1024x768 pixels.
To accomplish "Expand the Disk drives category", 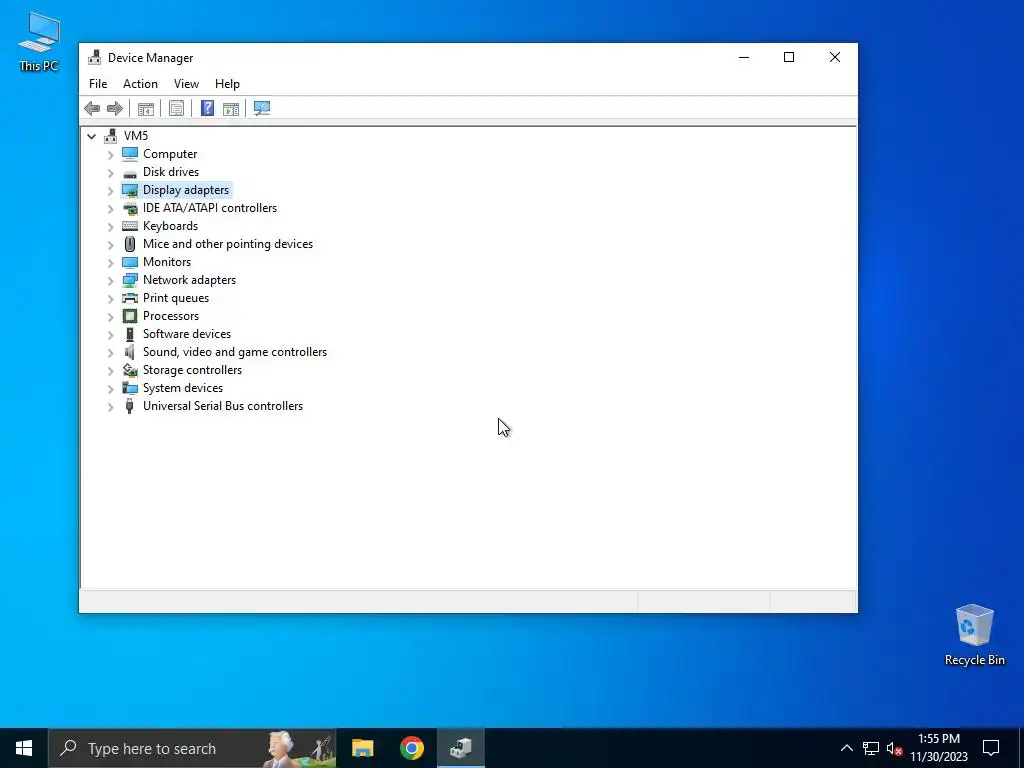I will point(110,173).
